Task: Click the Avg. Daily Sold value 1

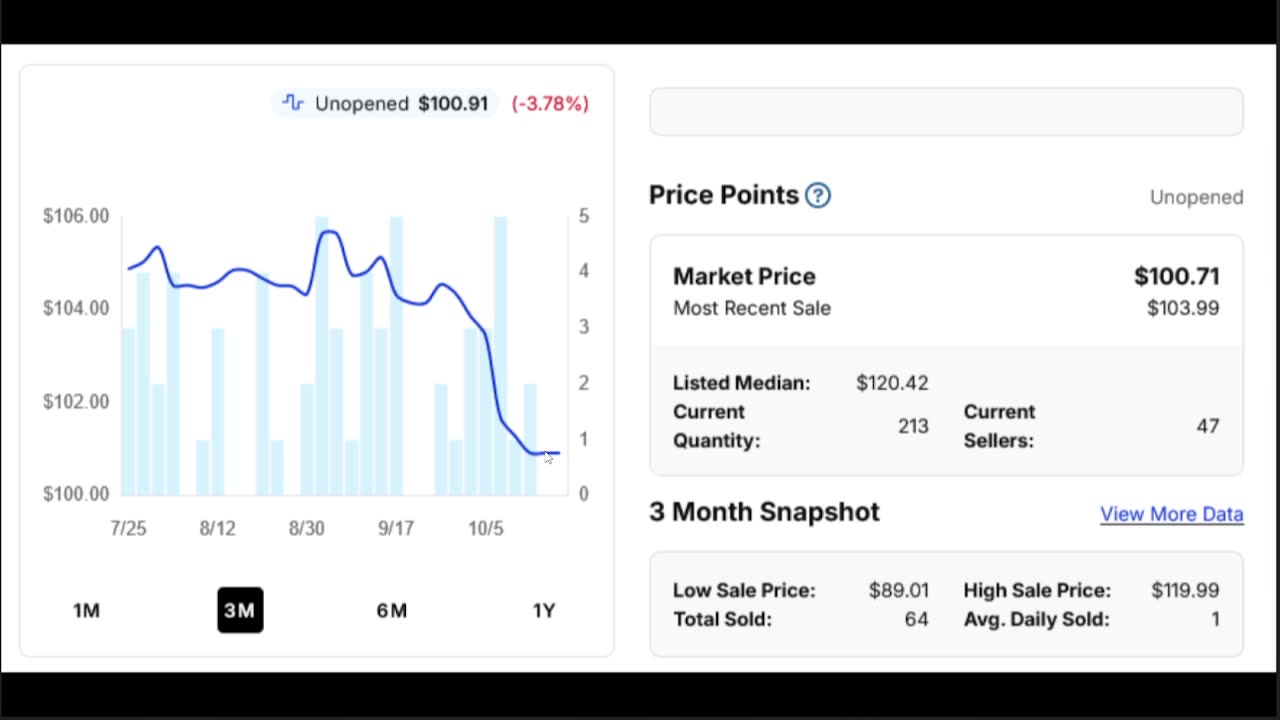Action: [x=1215, y=619]
